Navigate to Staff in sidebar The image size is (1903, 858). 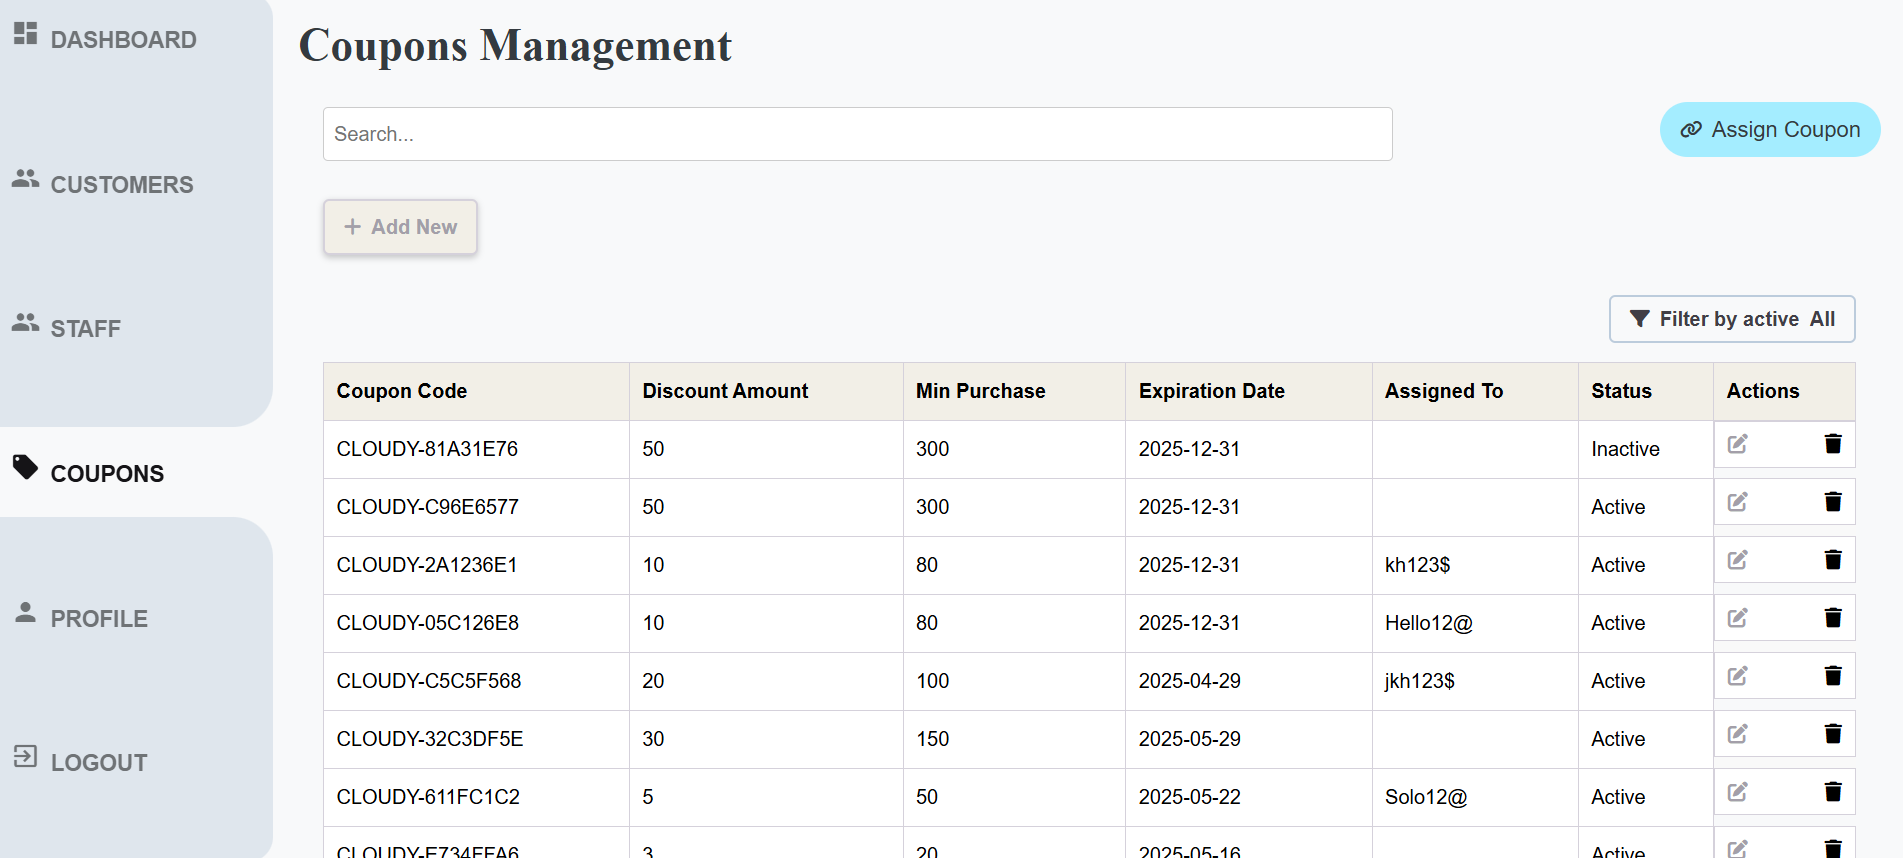pos(85,329)
